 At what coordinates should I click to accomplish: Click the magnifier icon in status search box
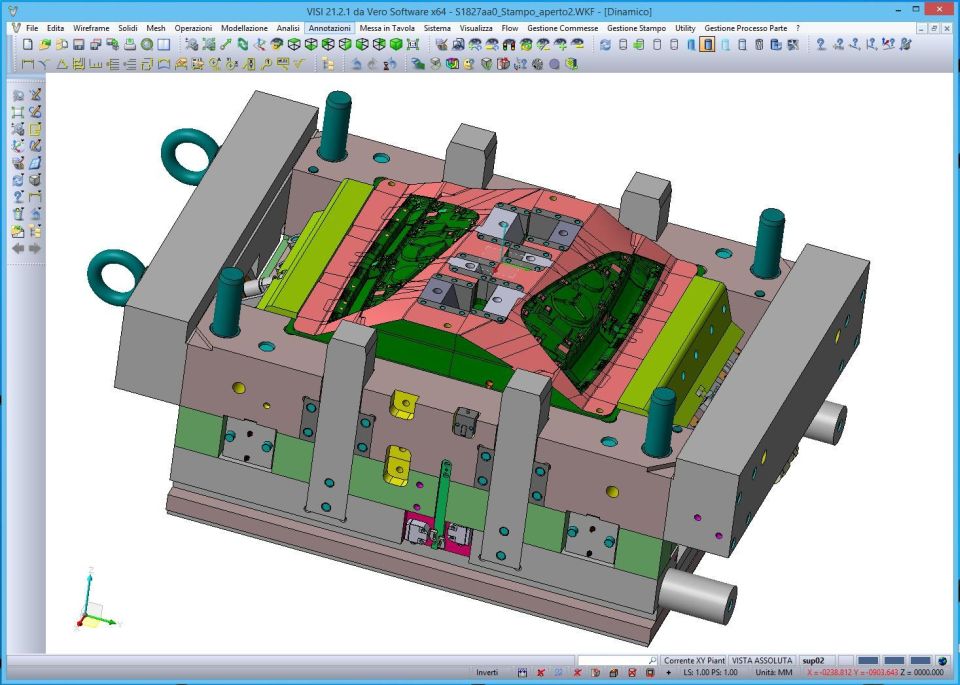point(652,661)
